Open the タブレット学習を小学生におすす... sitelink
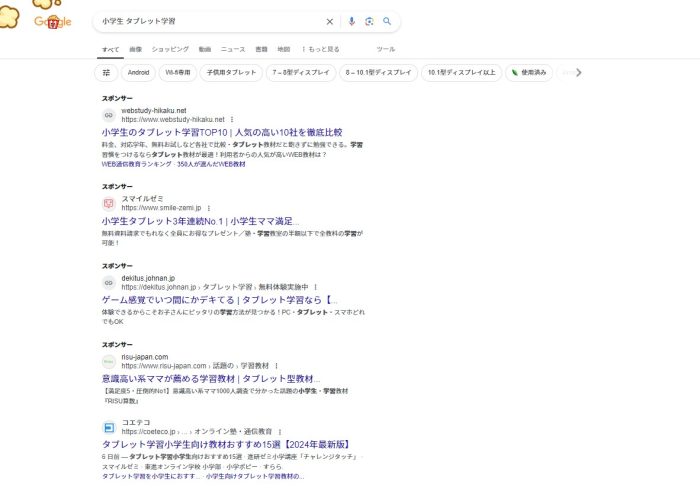The width and height of the screenshot is (700, 488). coord(151,476)
